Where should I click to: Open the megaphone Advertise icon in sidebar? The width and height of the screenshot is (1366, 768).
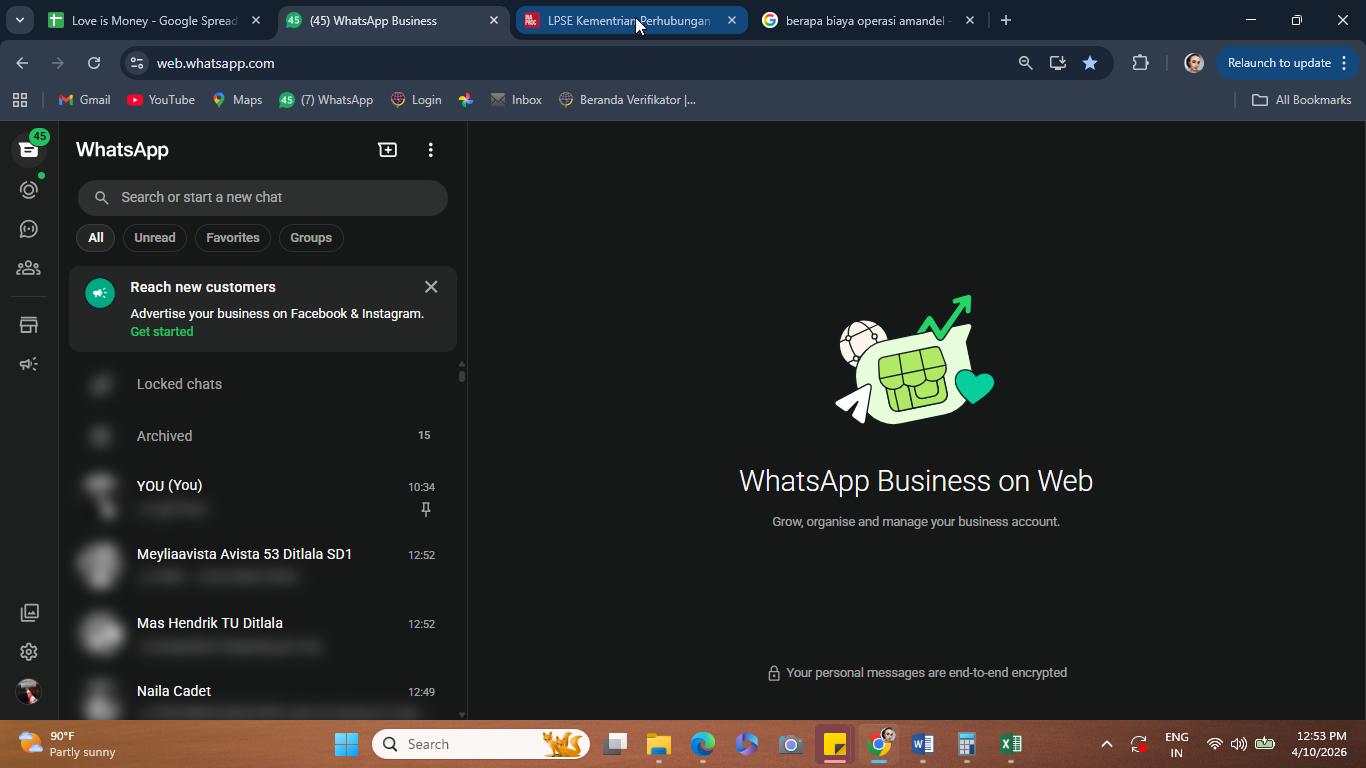pyautogui.click(x=29, y=364)
